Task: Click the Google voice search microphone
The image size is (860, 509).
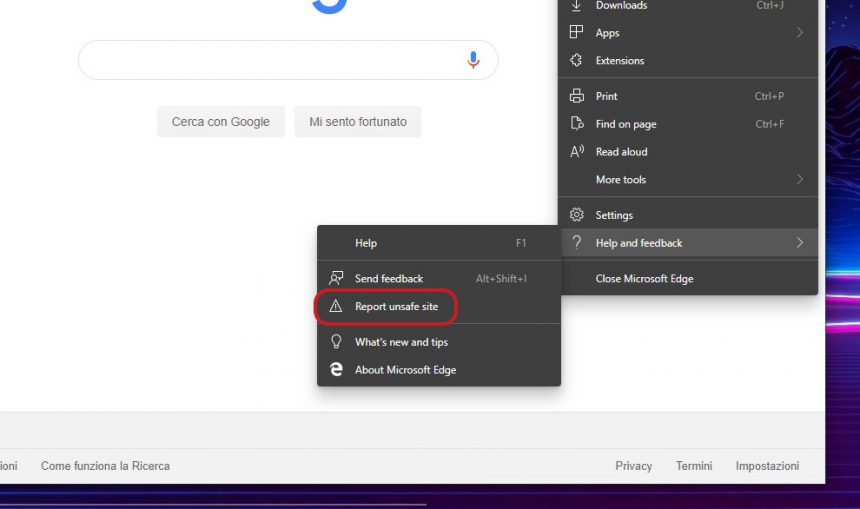Action: [473, 60]
